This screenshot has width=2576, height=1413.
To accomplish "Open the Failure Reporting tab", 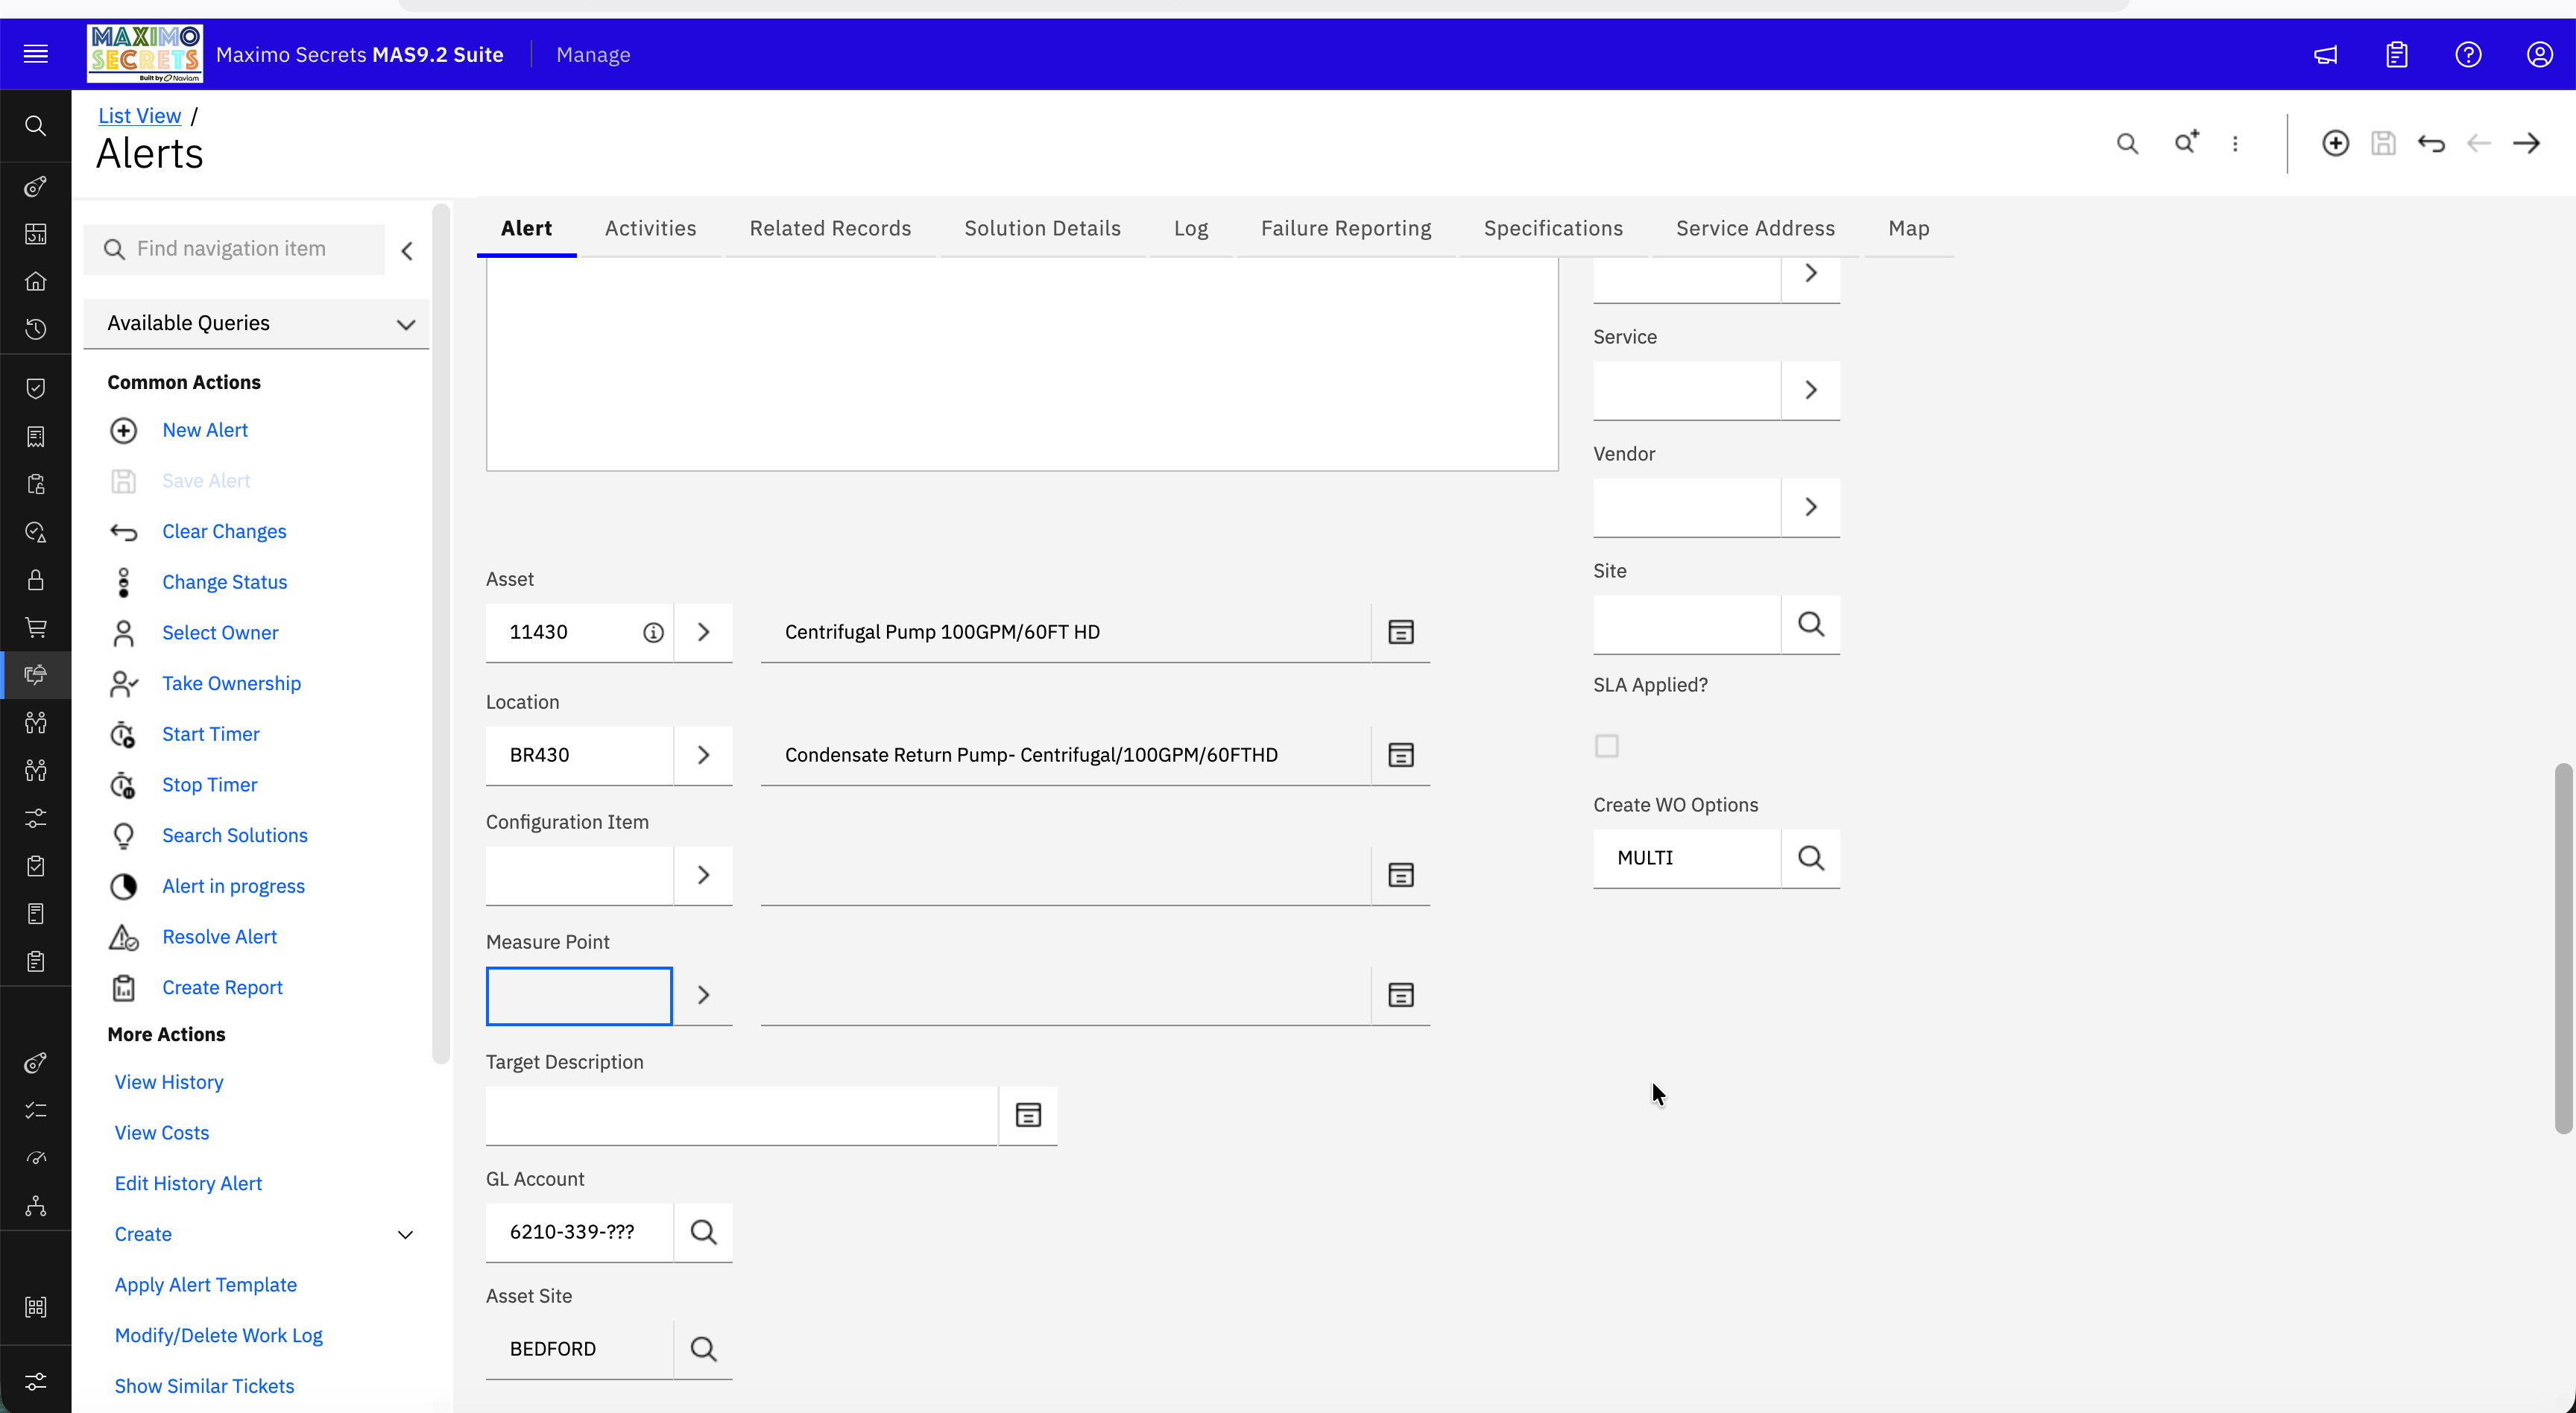I will 1346,228.
